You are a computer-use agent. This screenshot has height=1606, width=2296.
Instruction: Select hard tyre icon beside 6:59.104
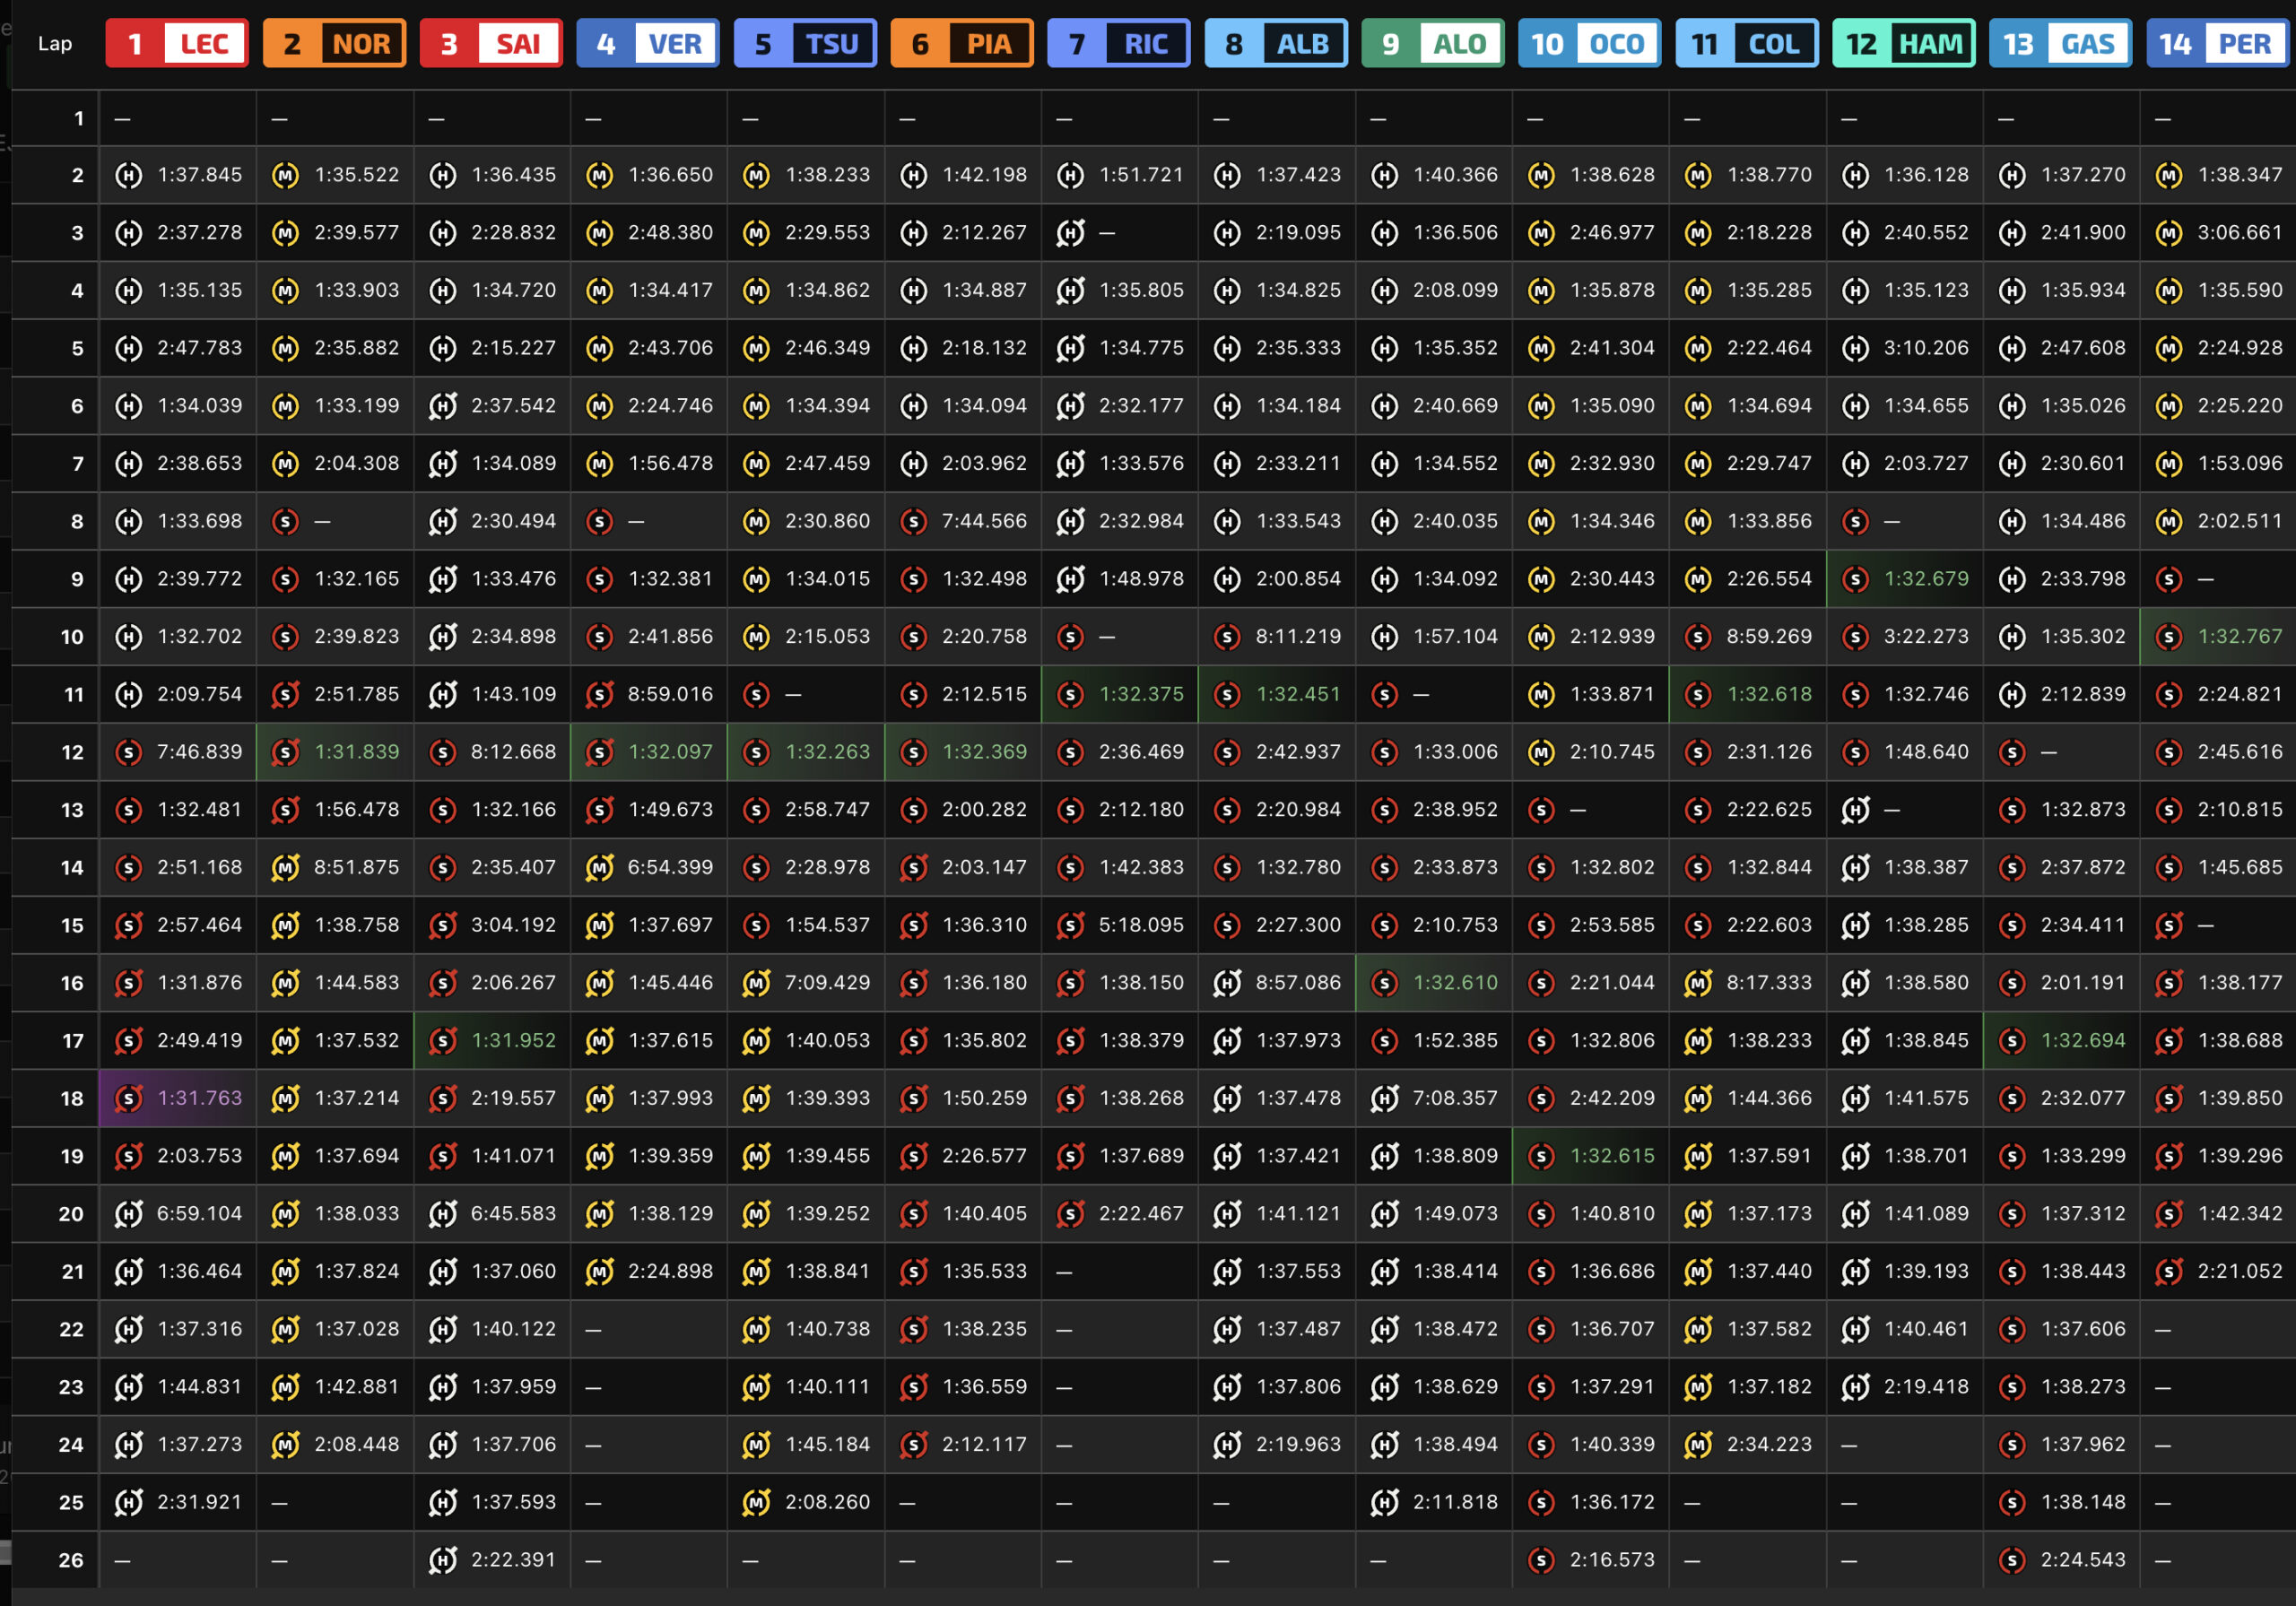(129, 1214)
